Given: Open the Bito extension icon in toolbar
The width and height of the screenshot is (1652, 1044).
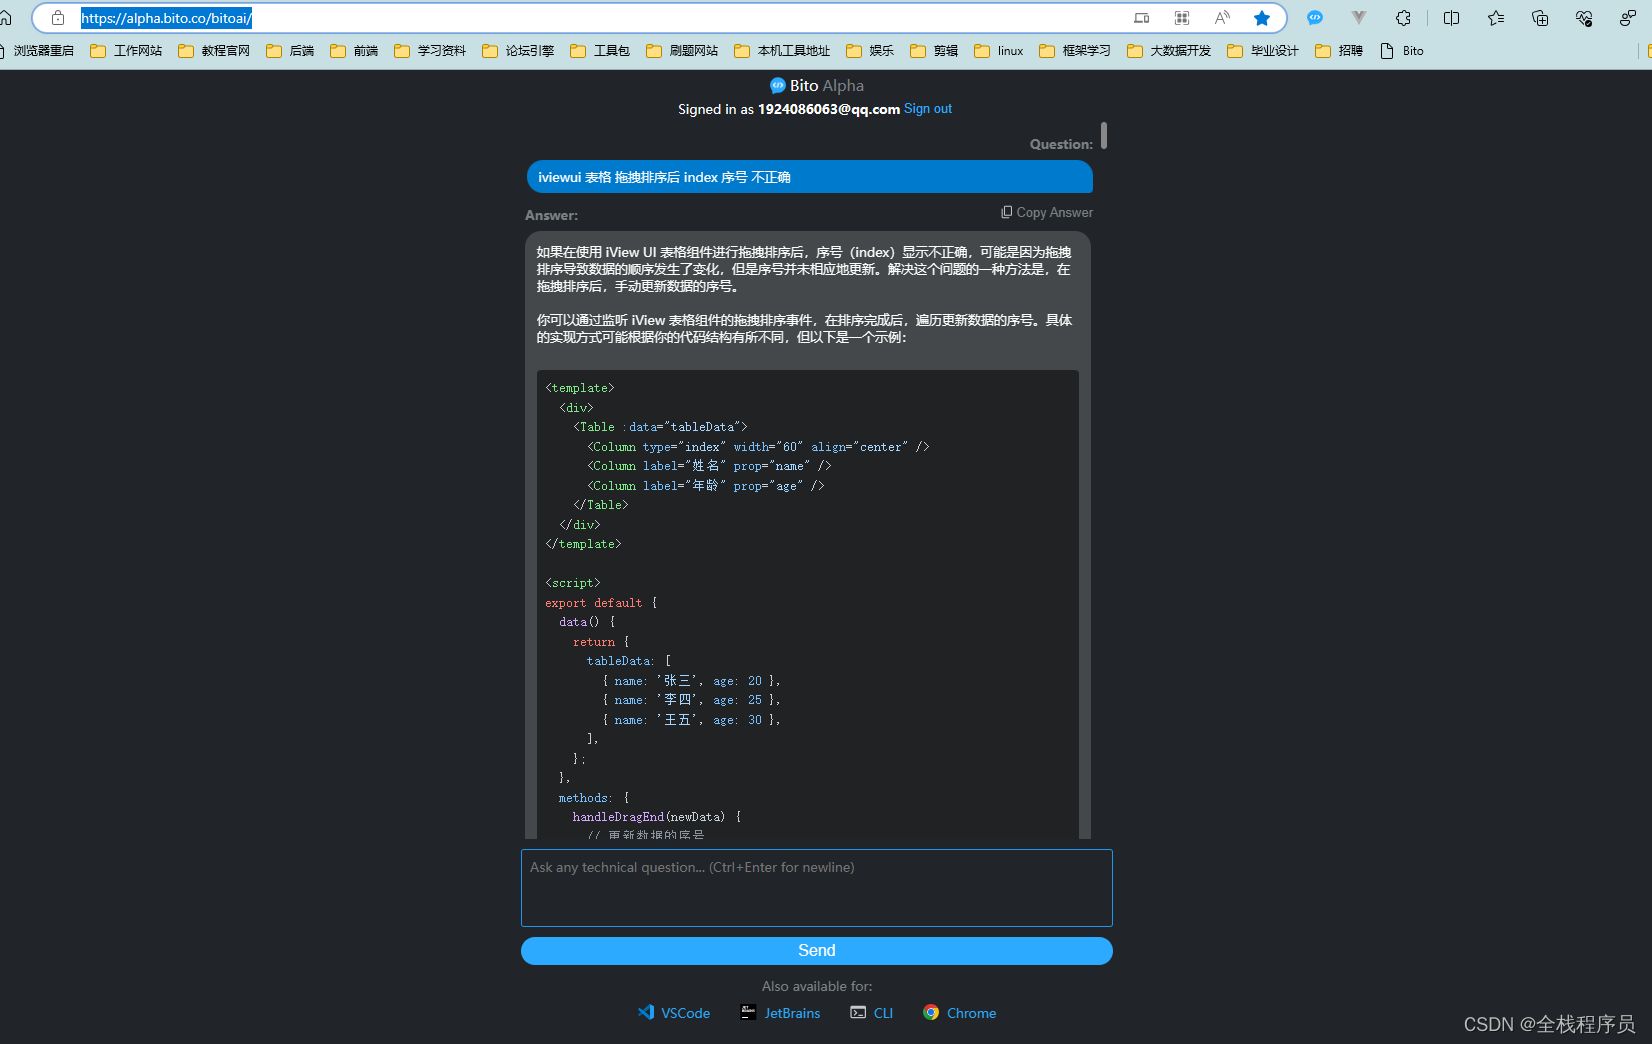Looking at the screenshot, I should click(1315, 18).
